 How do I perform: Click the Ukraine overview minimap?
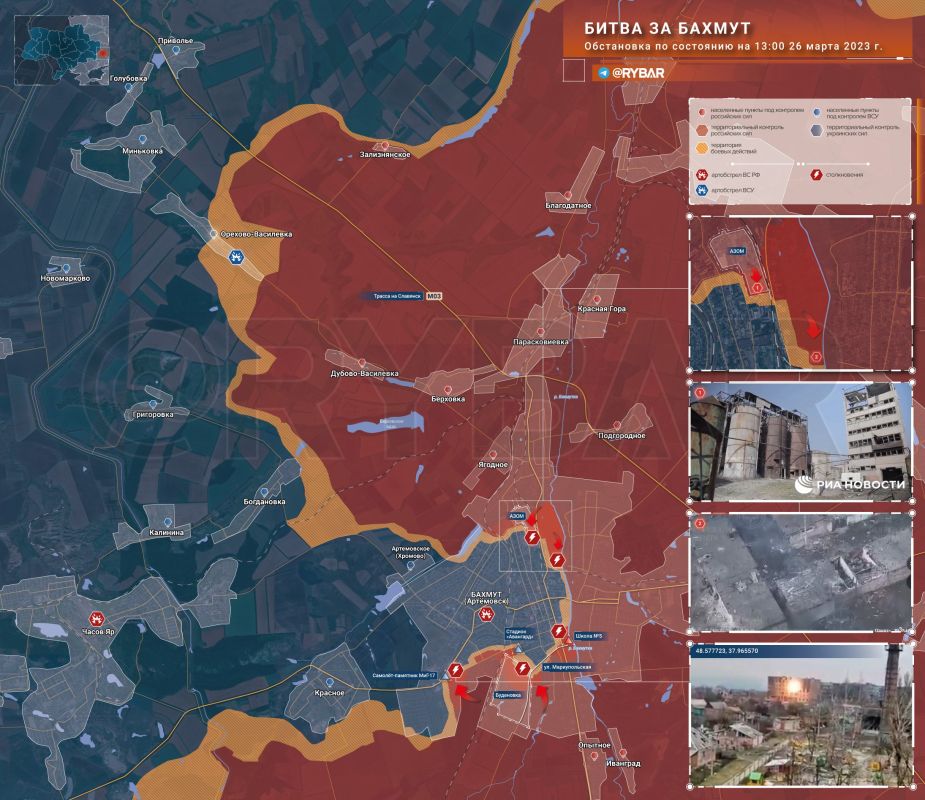[62, 50]
